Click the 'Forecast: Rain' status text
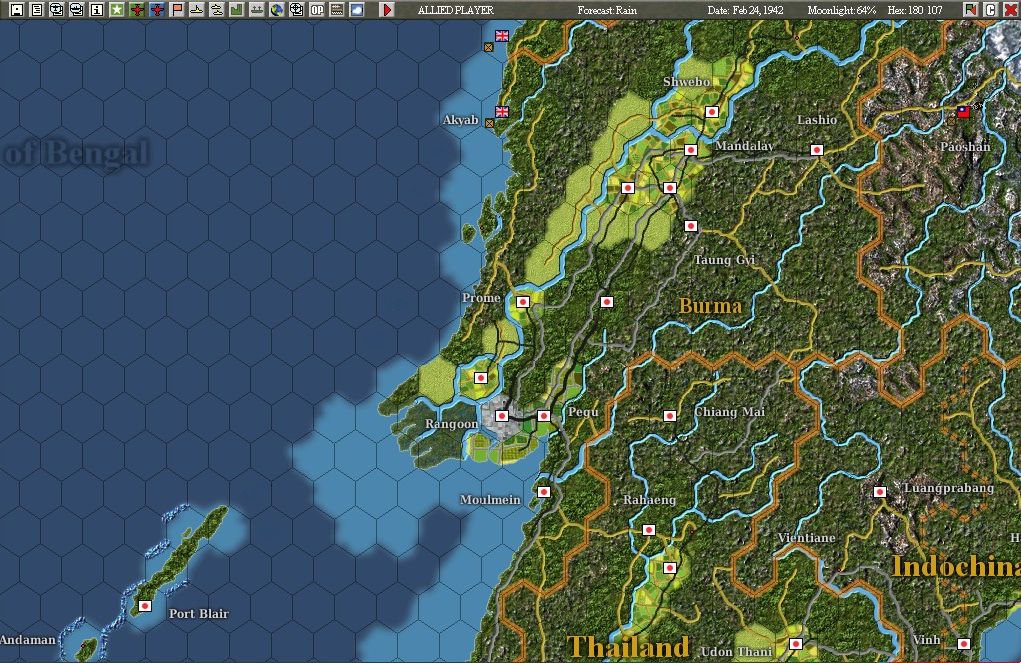The image size is (1021, 663). pyautogui.click(x=607, y=10)
